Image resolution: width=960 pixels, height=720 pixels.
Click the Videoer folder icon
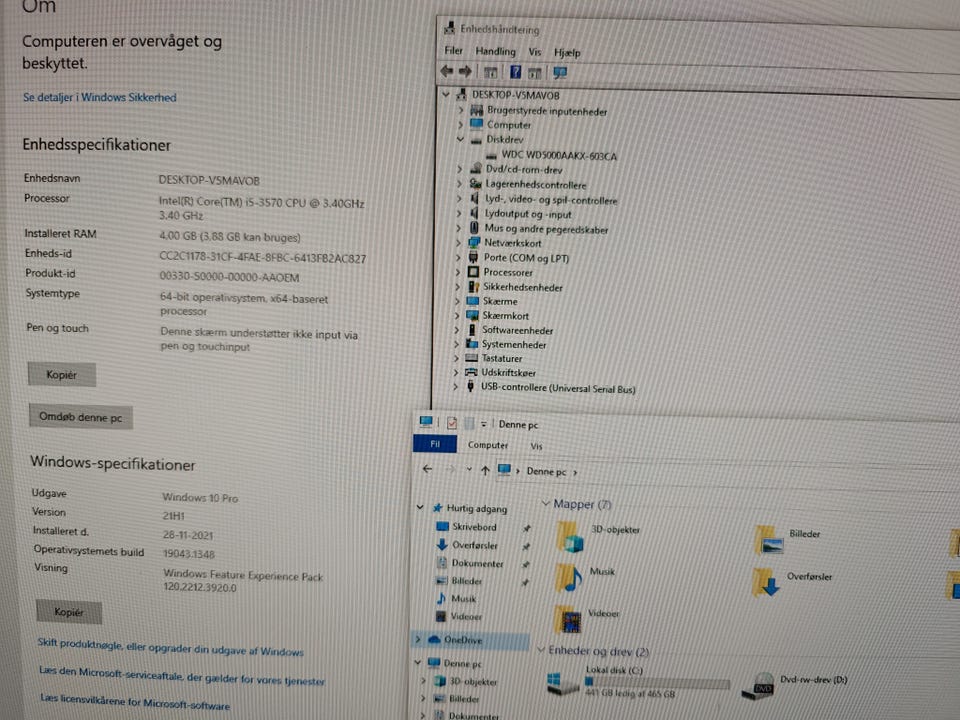point(568,620)
